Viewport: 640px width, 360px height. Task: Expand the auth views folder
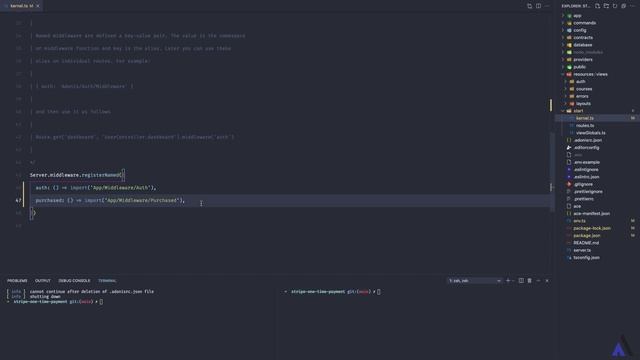[x=580, y=82]
